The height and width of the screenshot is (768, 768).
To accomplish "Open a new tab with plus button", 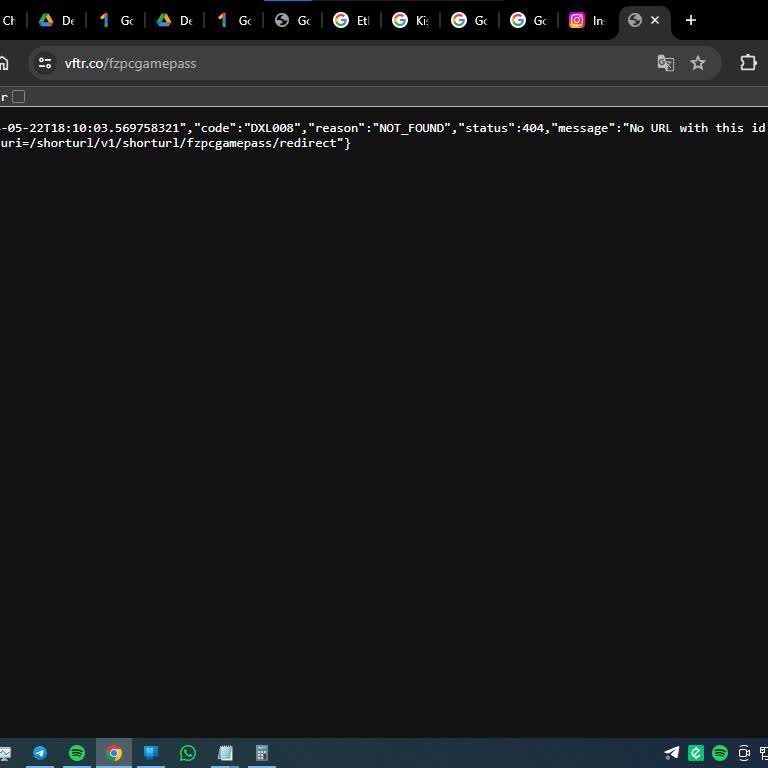I will [x=690, y=20].
